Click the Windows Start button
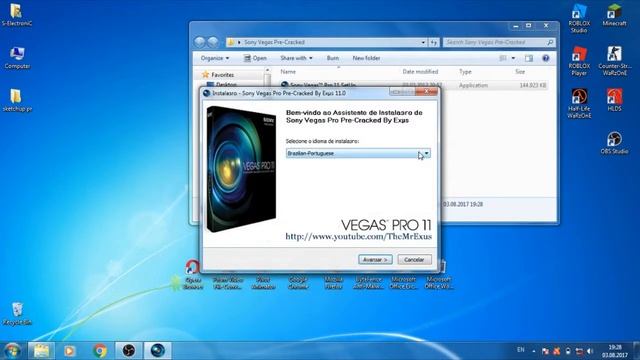 point(12,351)
